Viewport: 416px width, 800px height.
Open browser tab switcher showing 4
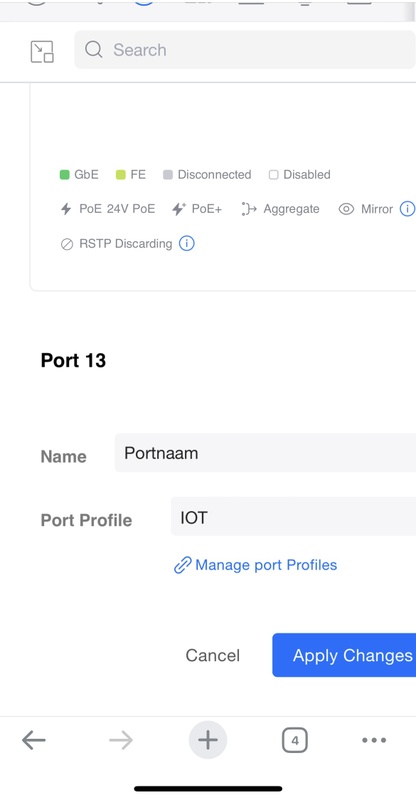coord(295,740)
